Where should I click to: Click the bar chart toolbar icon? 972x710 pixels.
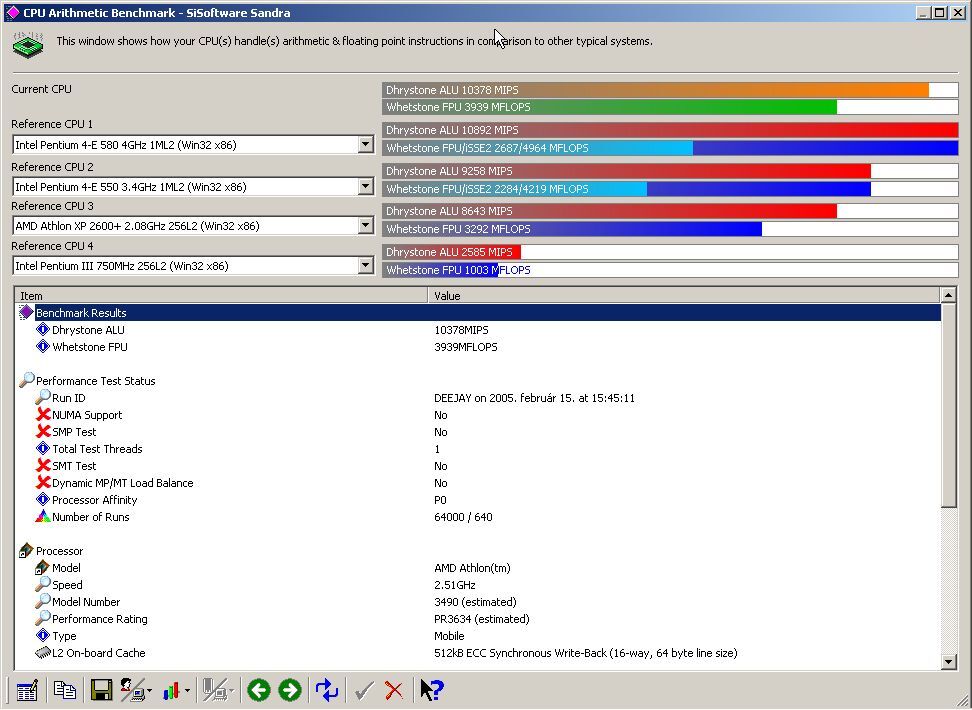pyautogui.click(x=171, y=690)
